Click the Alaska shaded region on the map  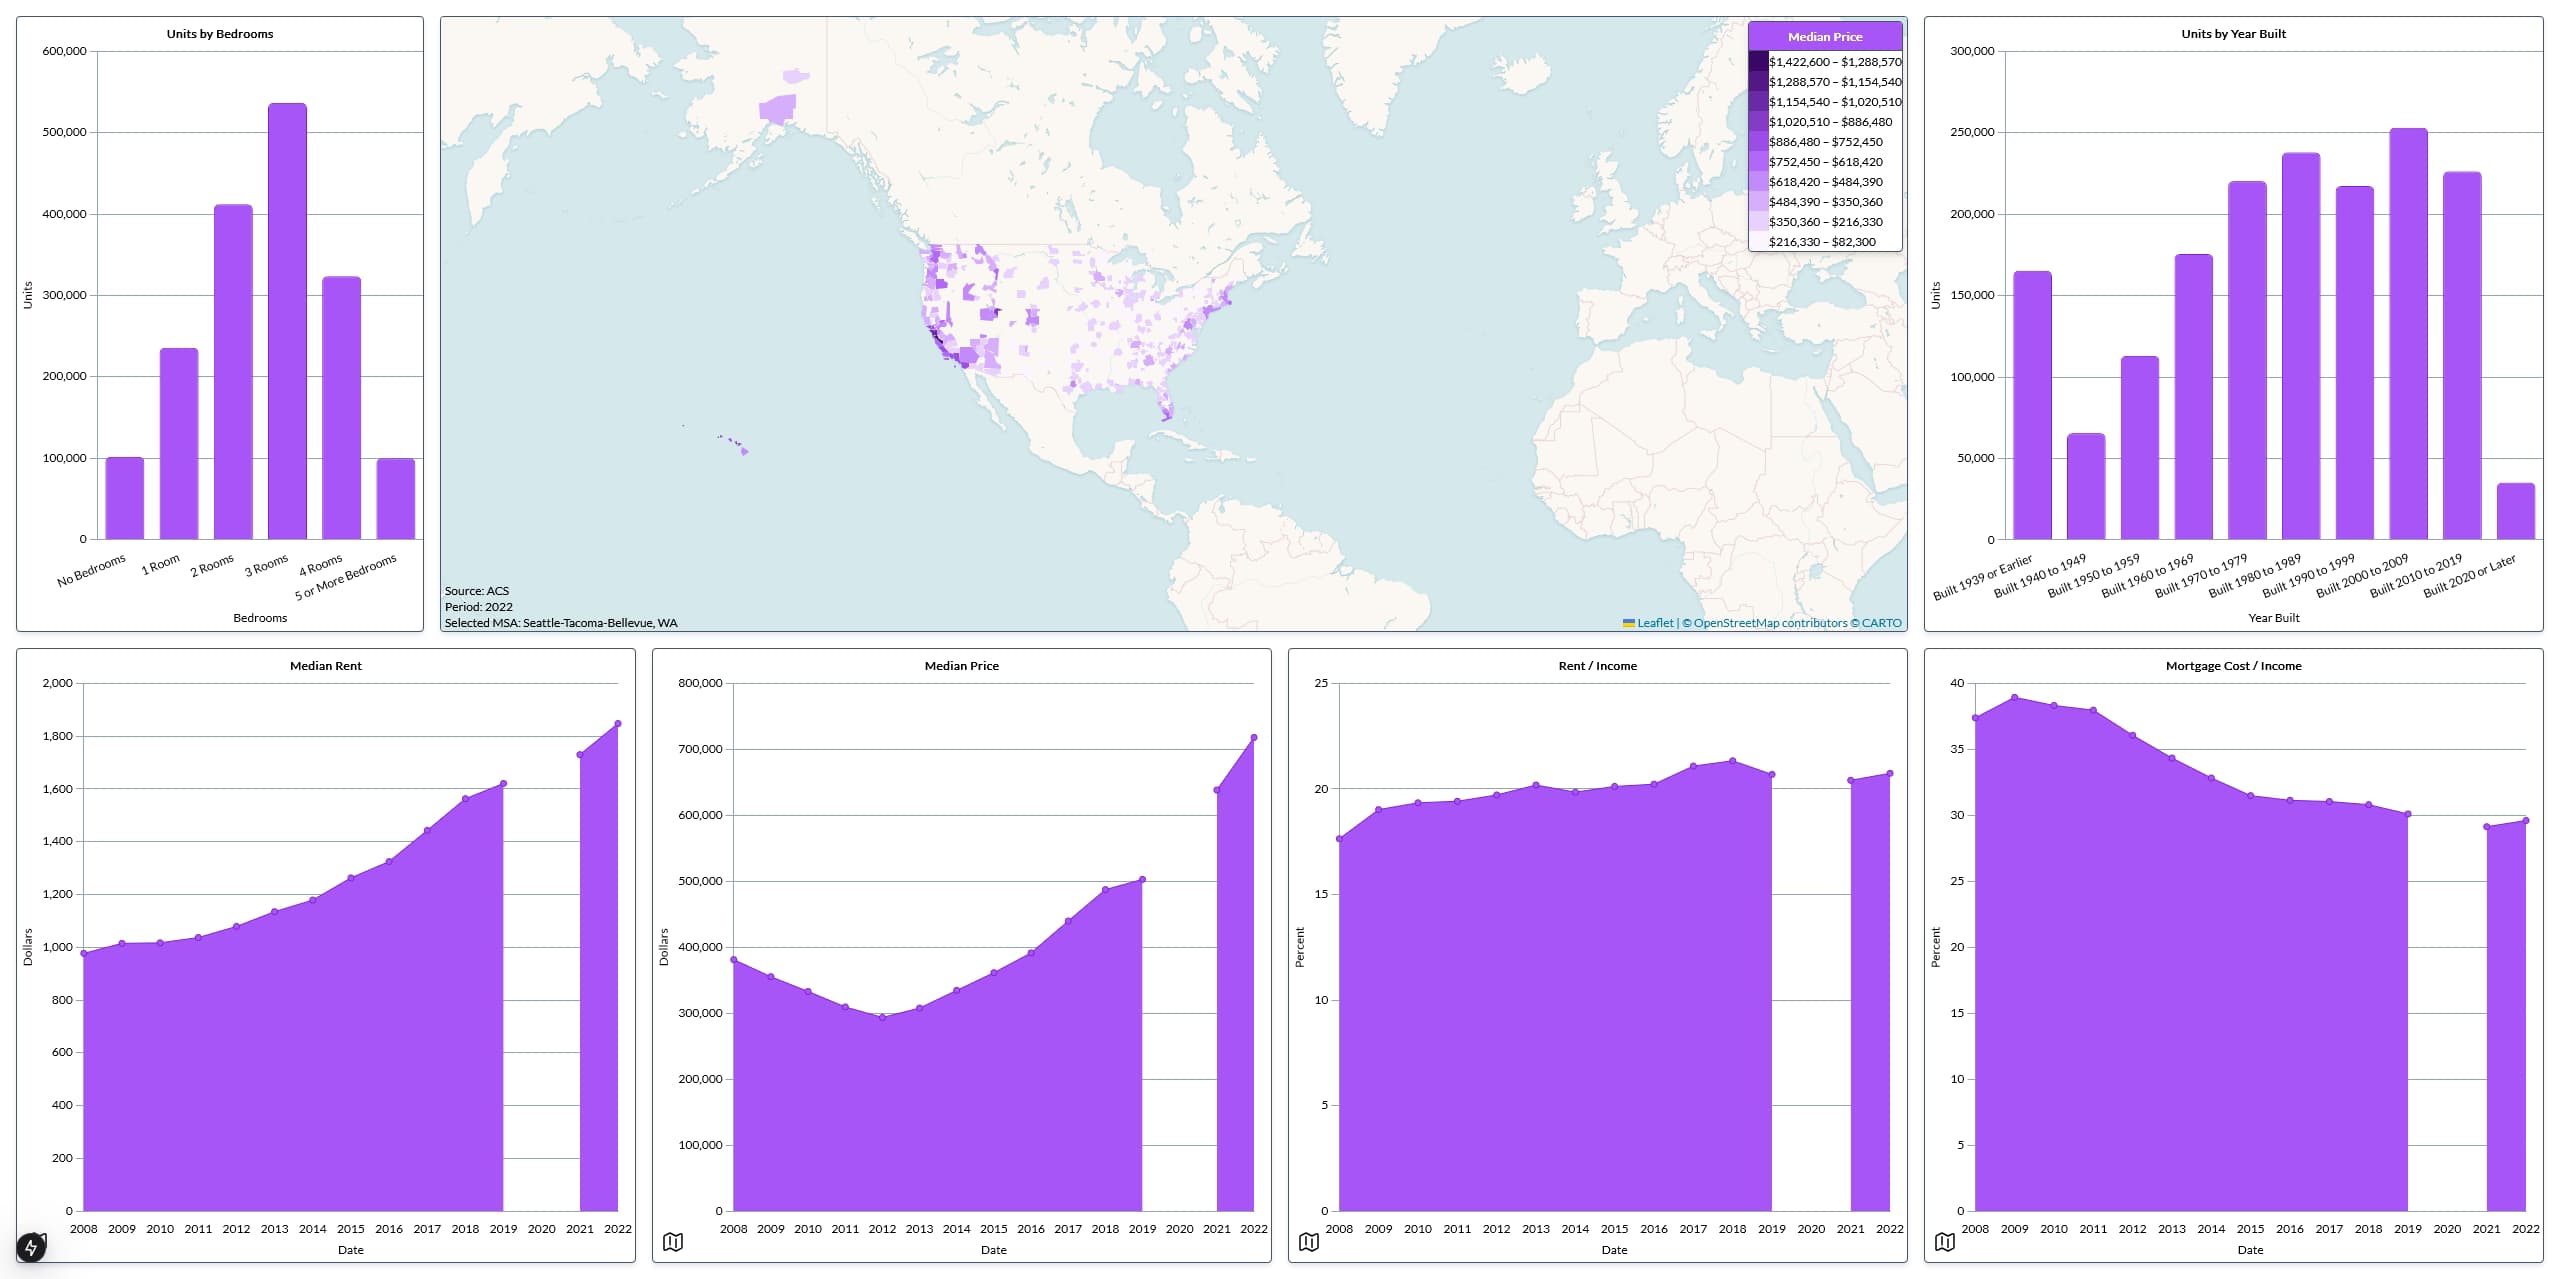[x=778, y=108]
